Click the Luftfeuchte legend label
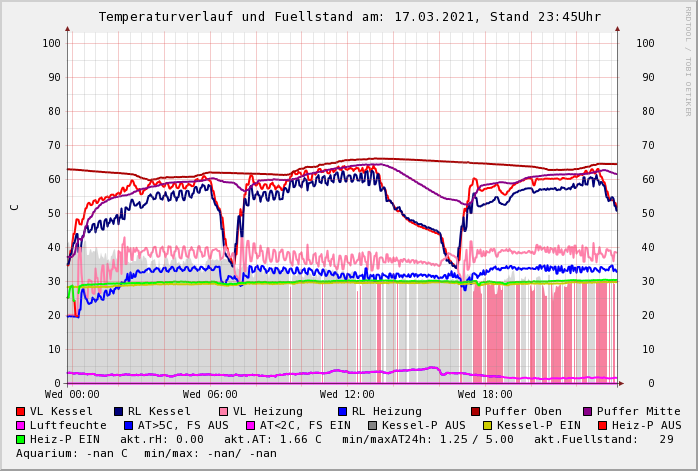 click(68, 426)
